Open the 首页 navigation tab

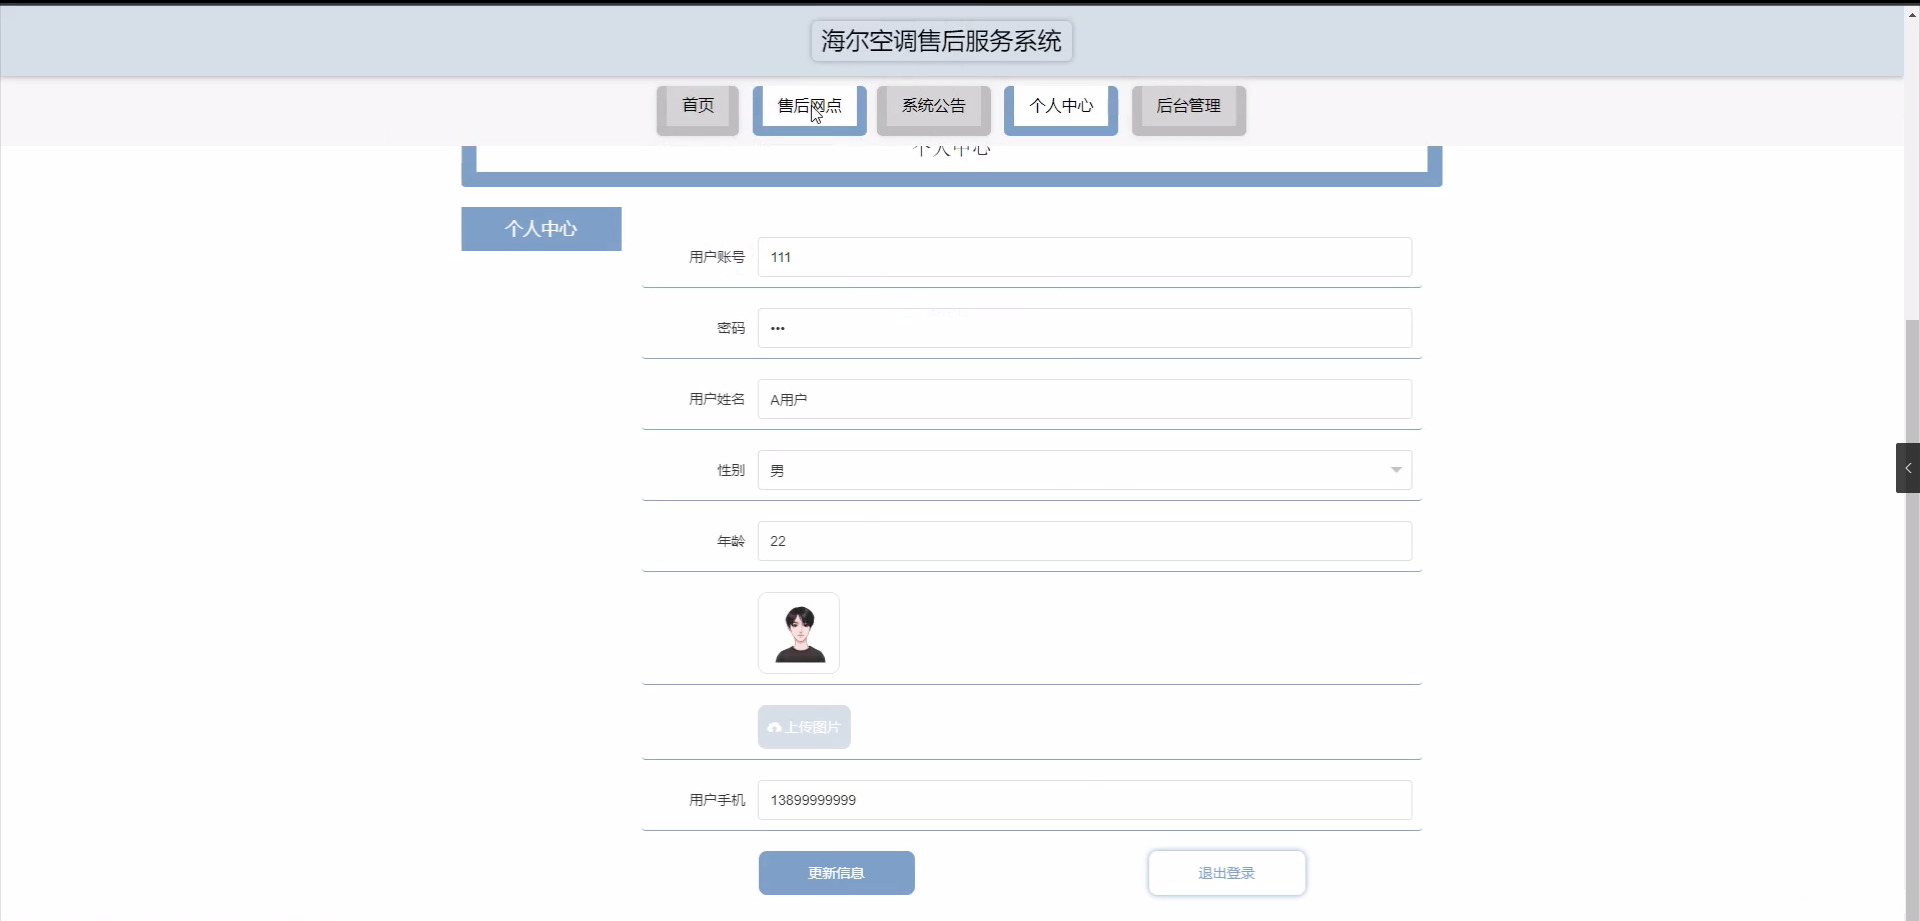coord(697,109)
